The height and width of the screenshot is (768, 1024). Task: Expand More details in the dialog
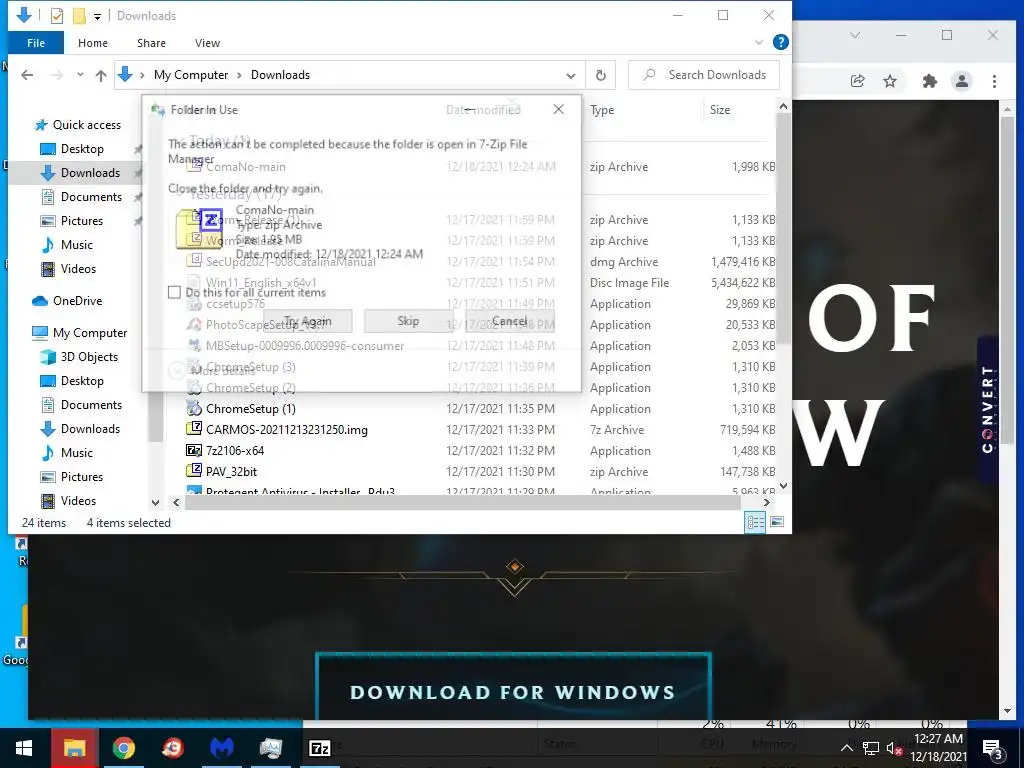pos(212,370)
